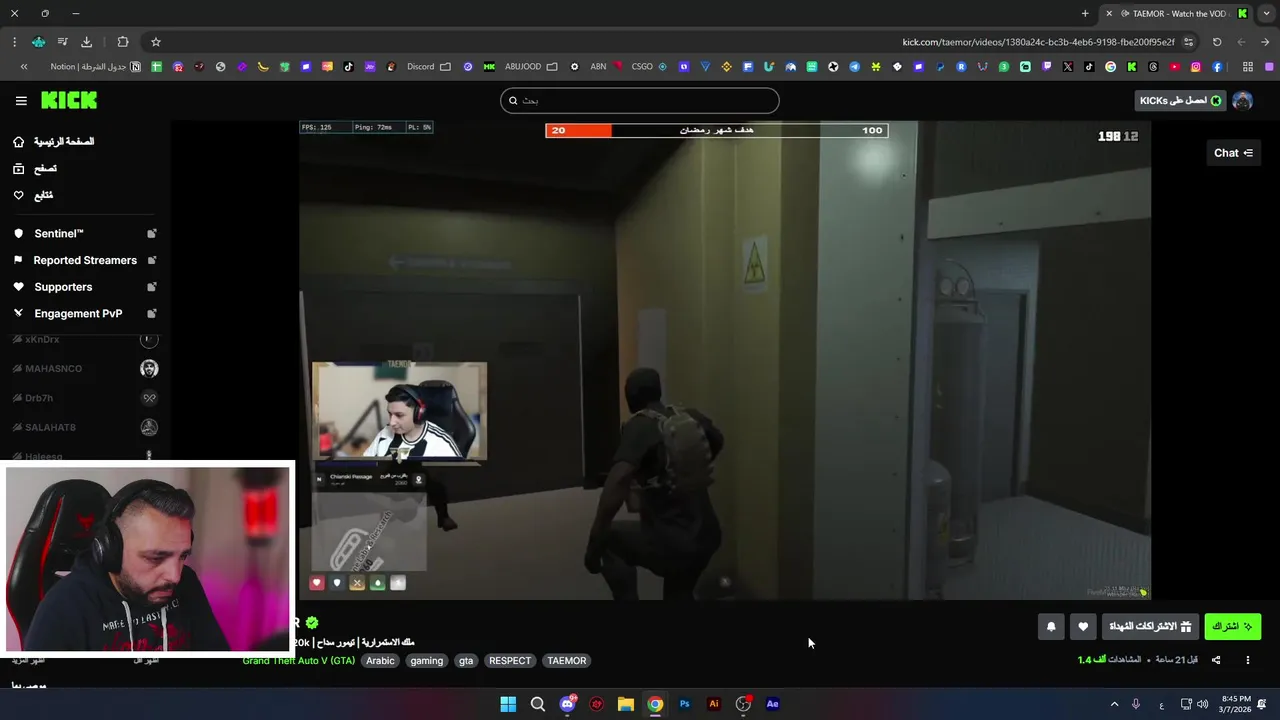Open the user profile avatar menu
Image resolution: width=1280 pixels, height=720 pixels.
(x=1242, y=100)
